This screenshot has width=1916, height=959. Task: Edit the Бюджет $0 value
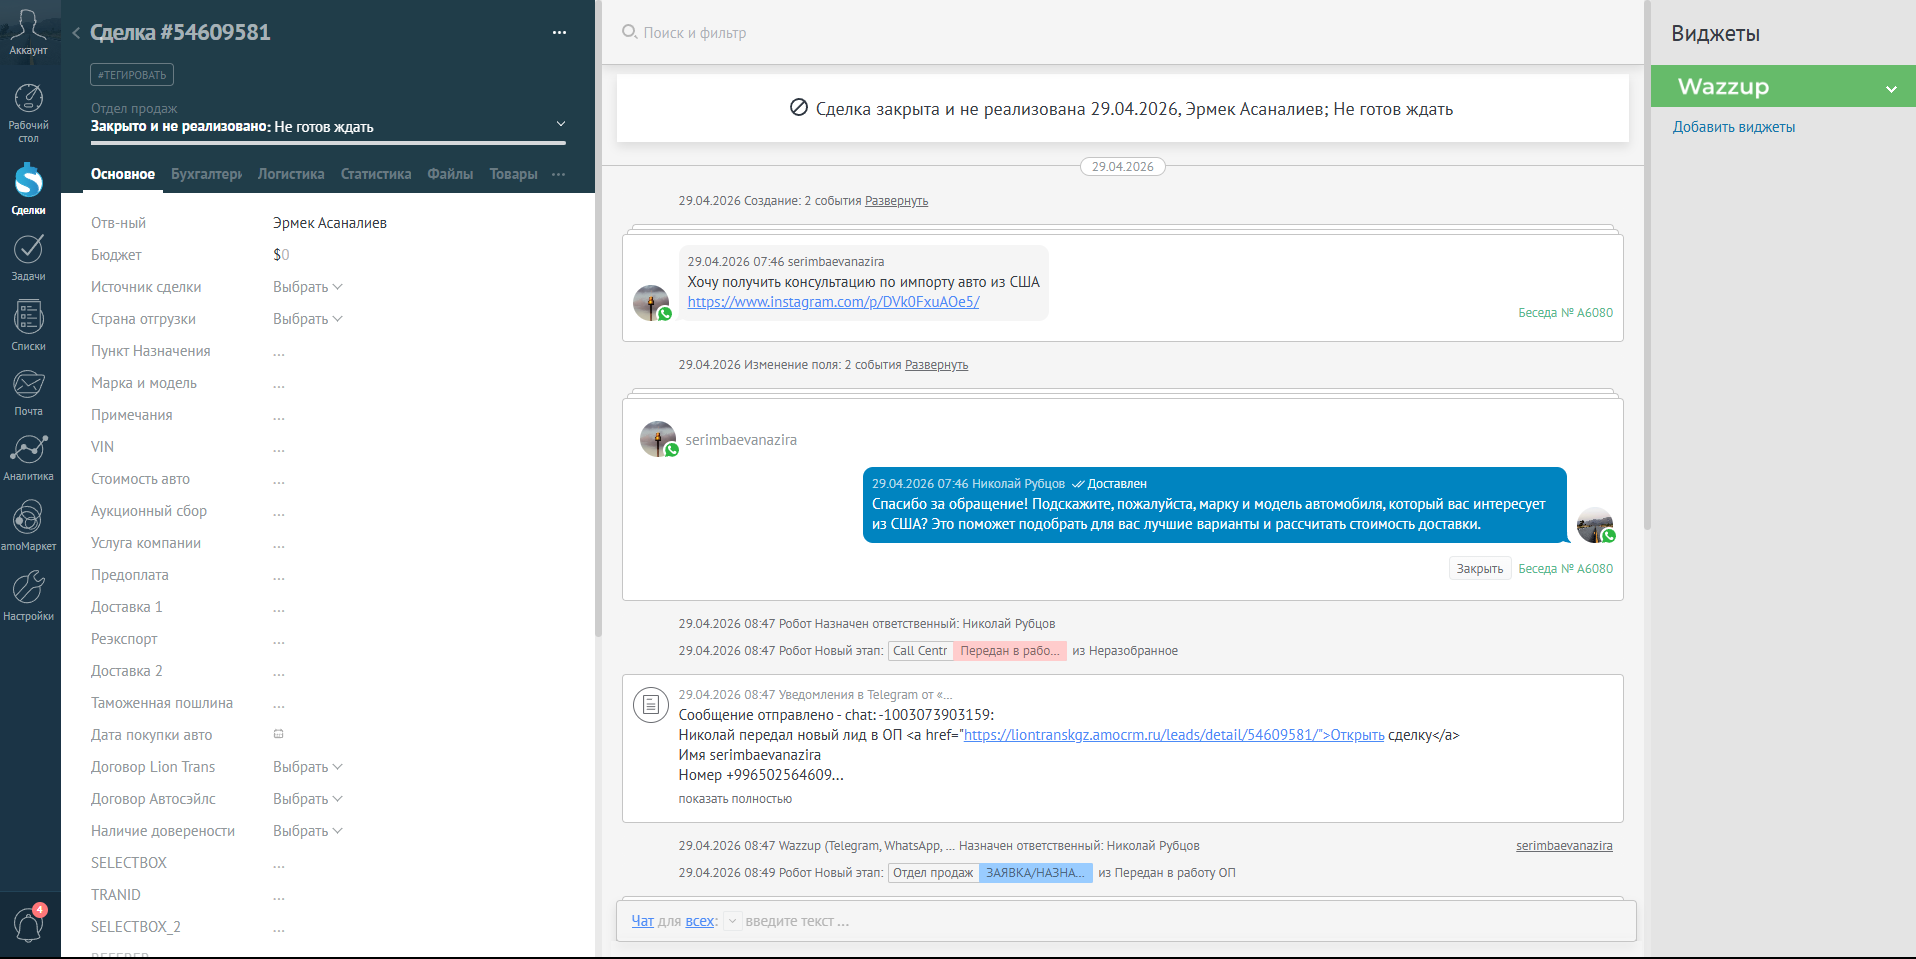pos(281,255)
